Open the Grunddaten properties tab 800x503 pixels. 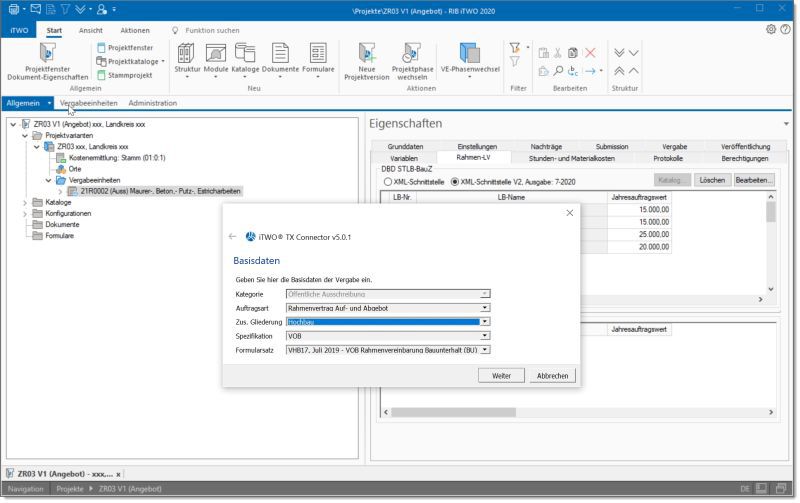coord(405,146)
